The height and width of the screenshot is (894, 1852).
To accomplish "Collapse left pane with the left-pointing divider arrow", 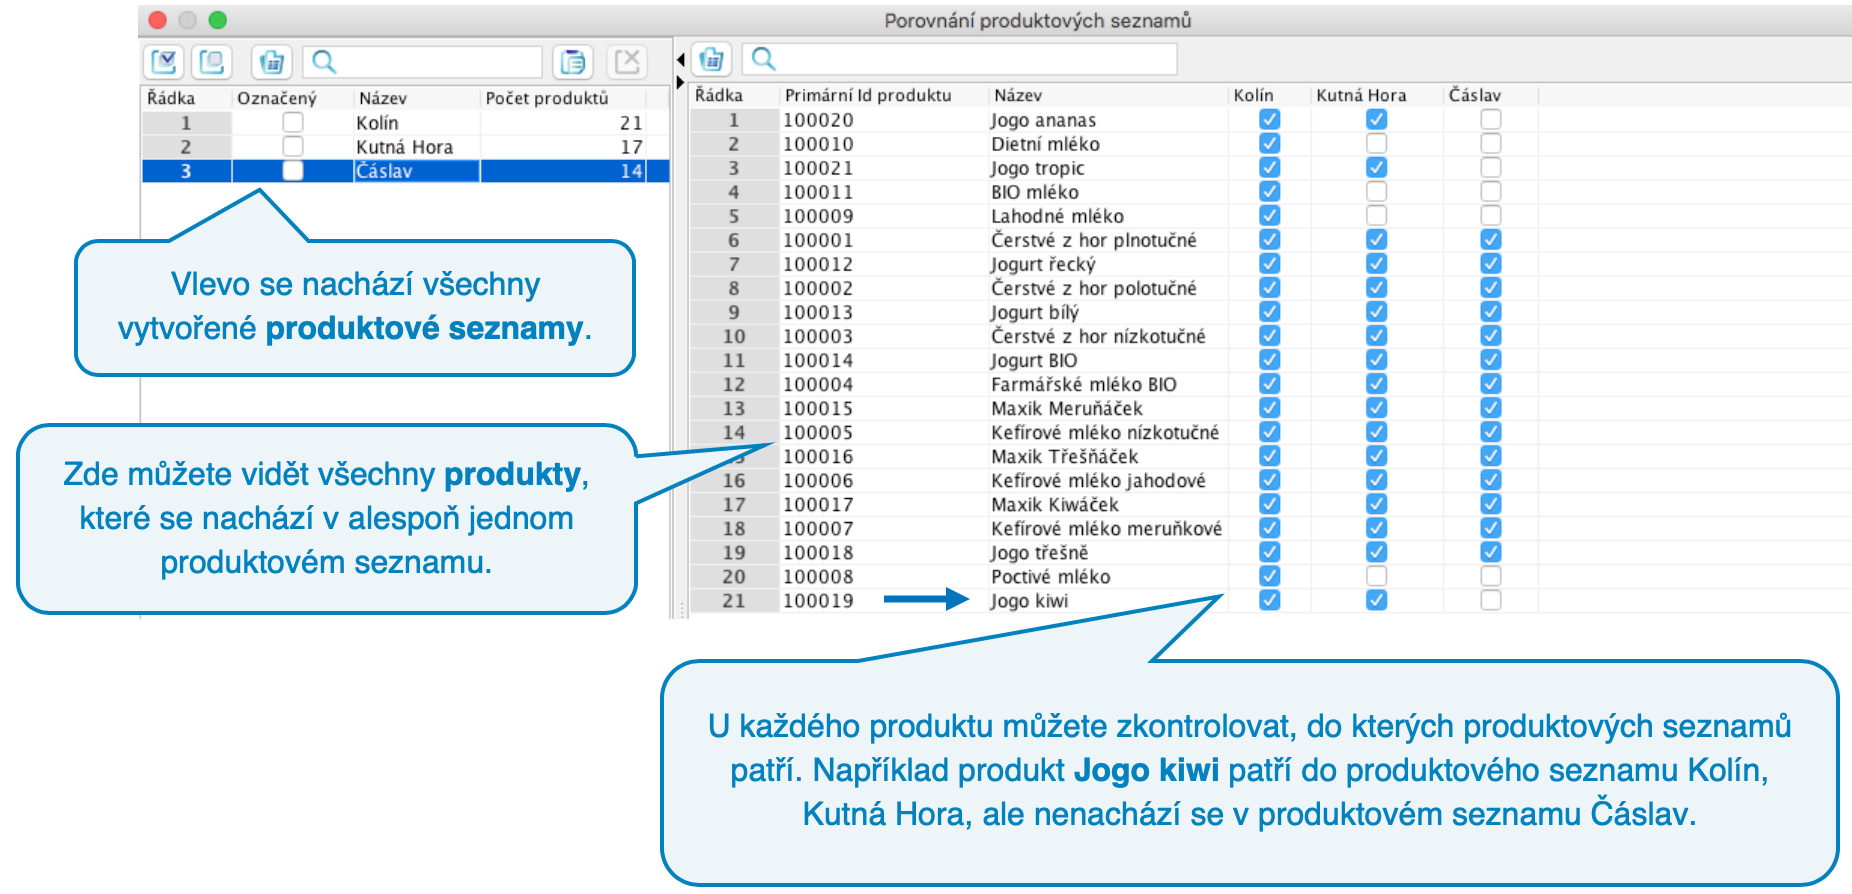I will click(x=681, y=60).
